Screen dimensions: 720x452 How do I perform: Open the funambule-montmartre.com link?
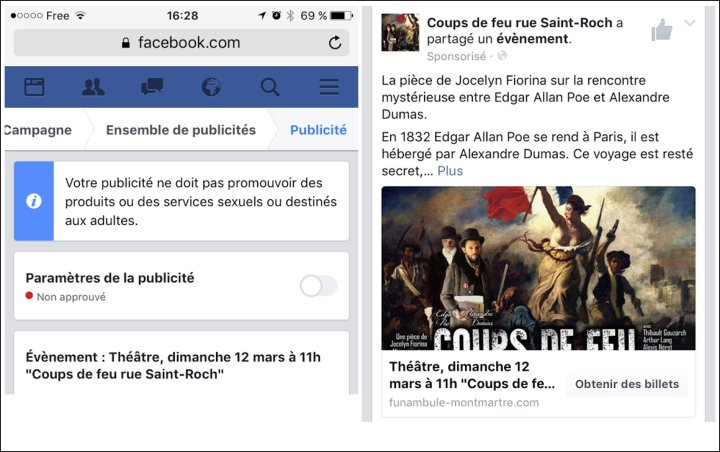pyautogui.click(x=464, y=403)
